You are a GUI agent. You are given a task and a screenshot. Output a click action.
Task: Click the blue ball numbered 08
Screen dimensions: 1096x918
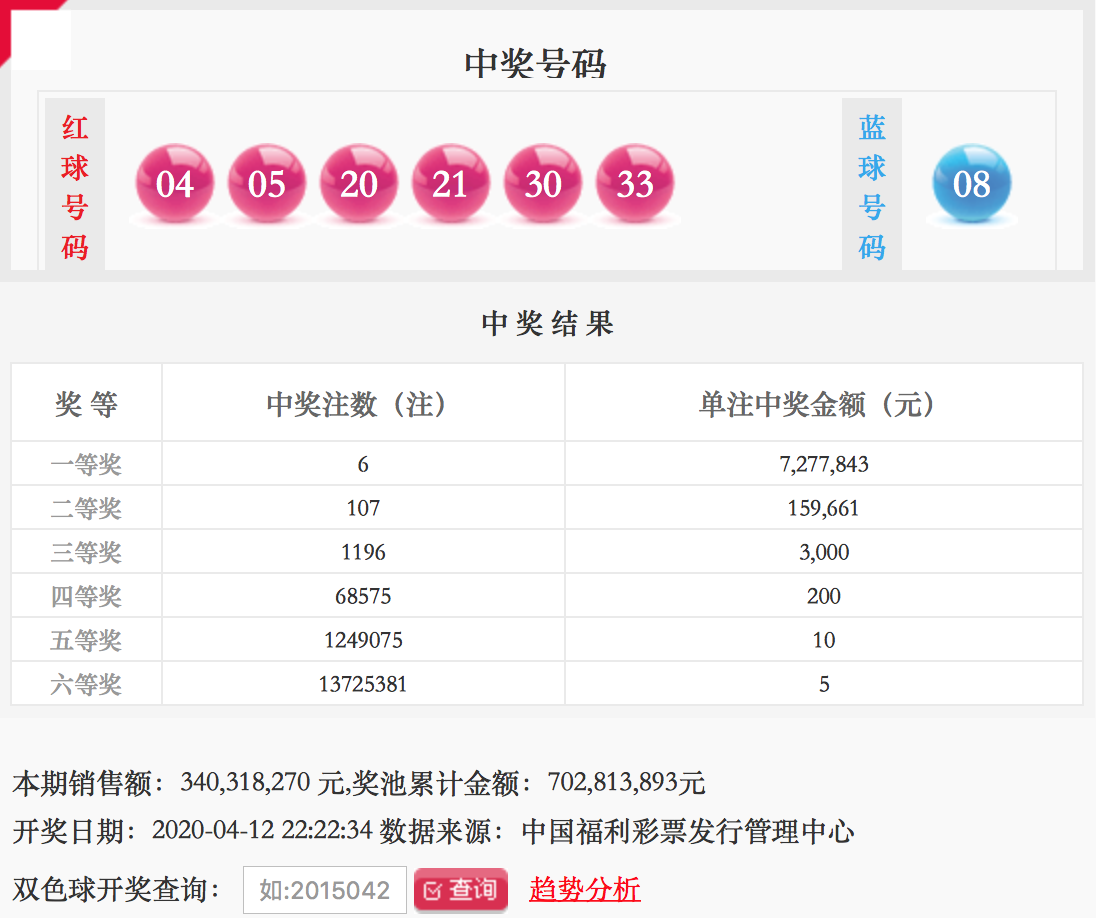click(x=971, y=184)
